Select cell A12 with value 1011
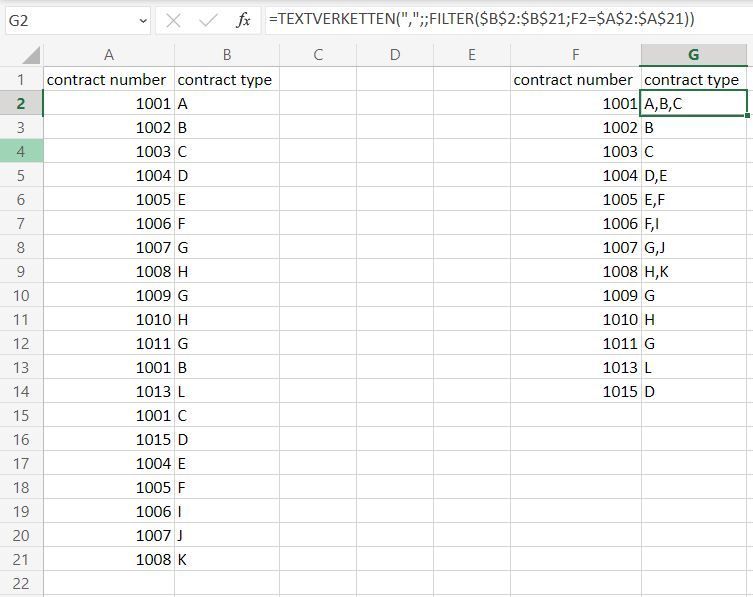 109,343
